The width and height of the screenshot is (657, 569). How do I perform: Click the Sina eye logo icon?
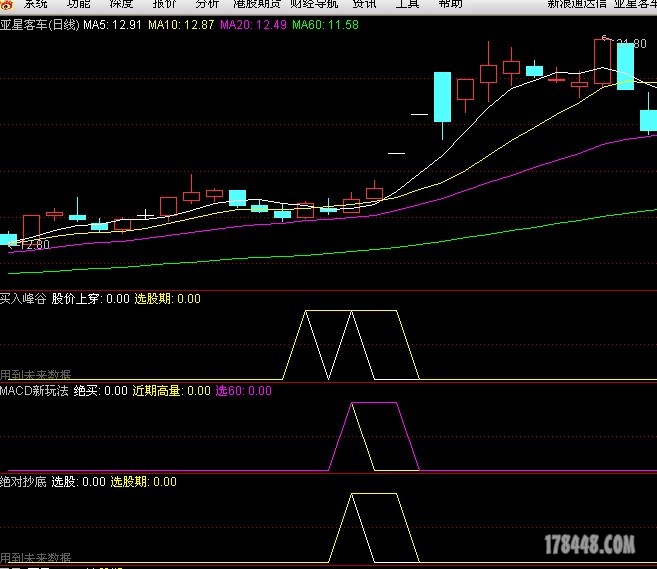pos(6,4)
